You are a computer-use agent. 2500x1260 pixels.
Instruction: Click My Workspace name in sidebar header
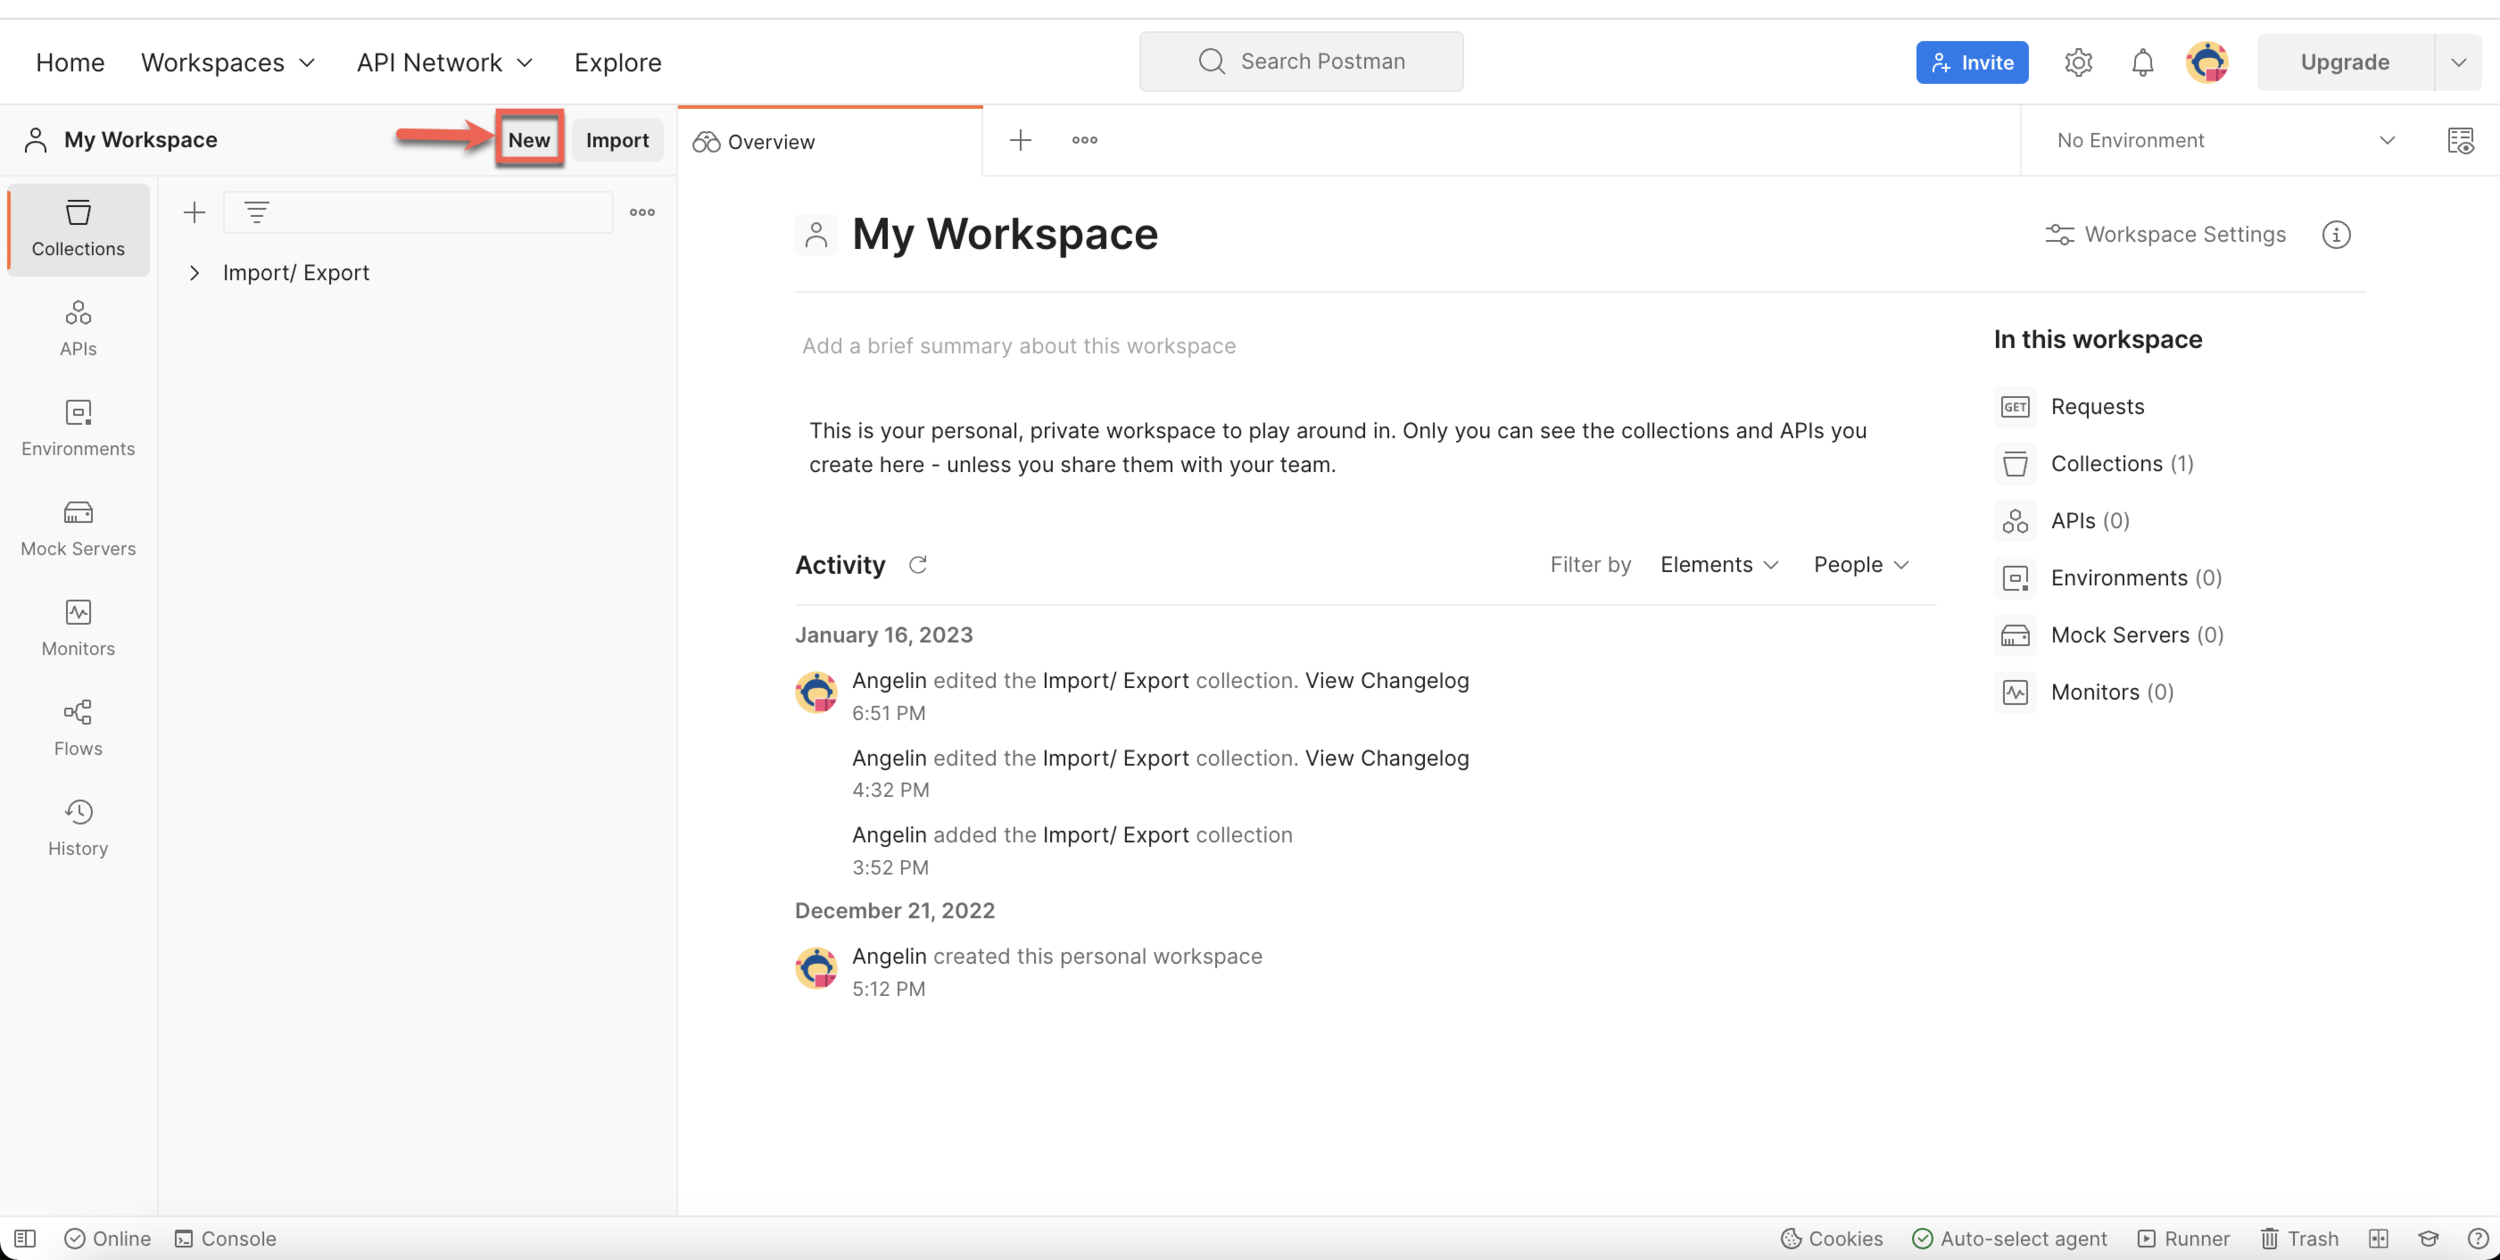tap(141, 139)
